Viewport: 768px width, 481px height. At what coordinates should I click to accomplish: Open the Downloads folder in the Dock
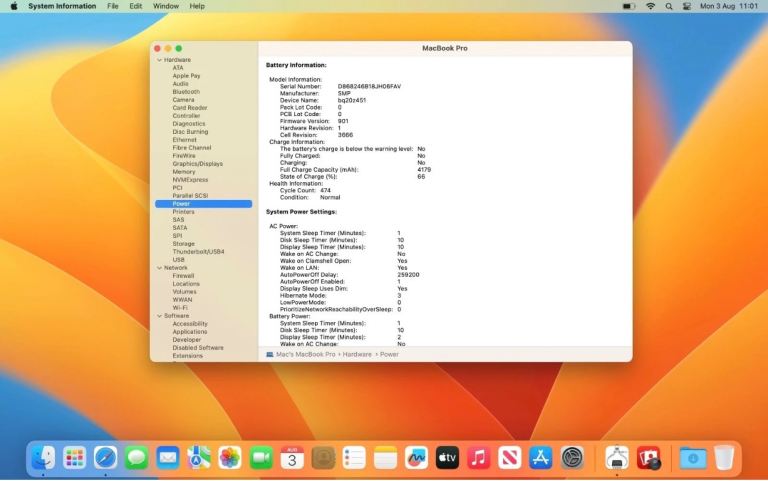point(693,458)
